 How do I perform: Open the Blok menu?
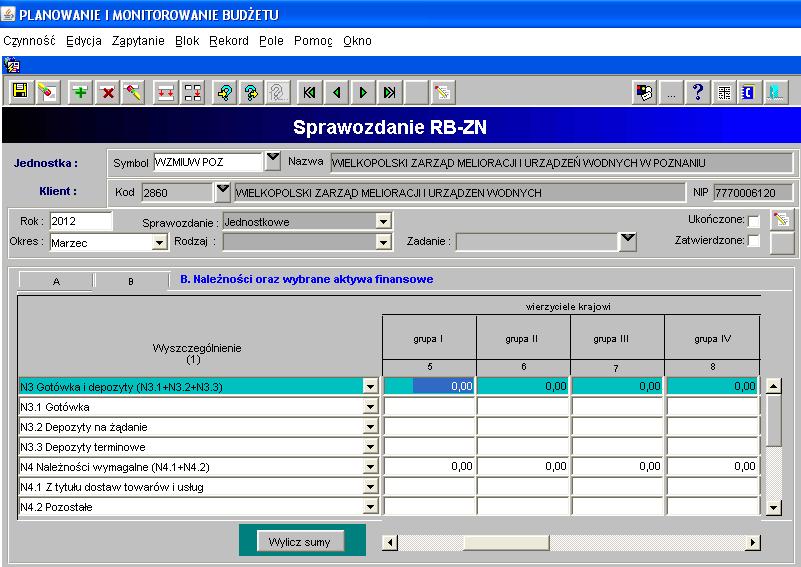[187, 41]
